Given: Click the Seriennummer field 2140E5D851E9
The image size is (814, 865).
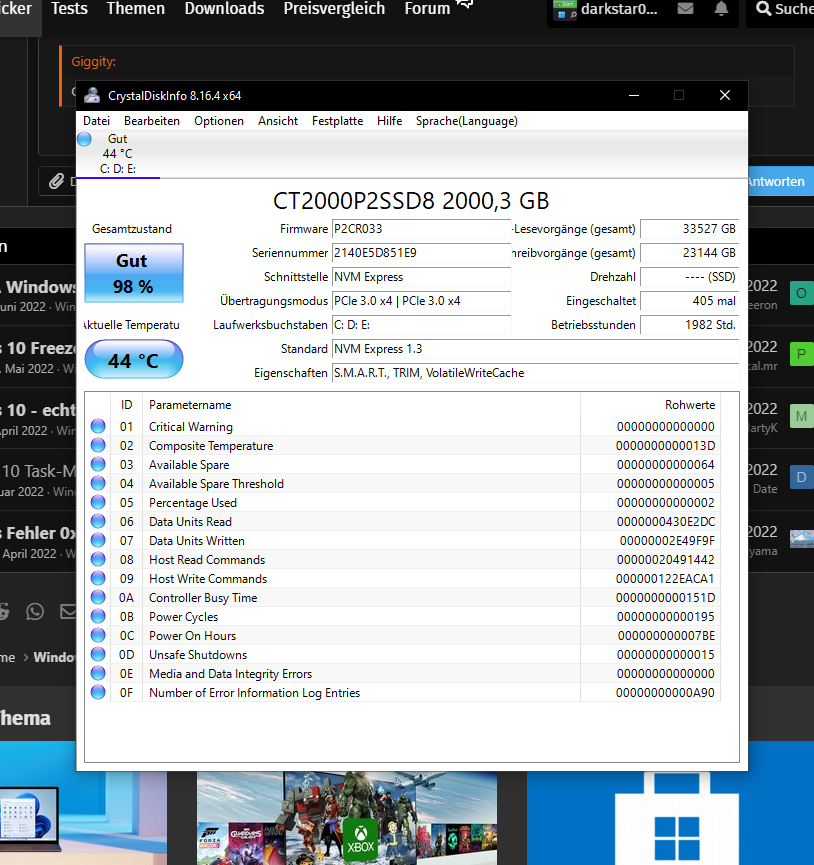Looking at the screenshot, I should pos(421,253).
